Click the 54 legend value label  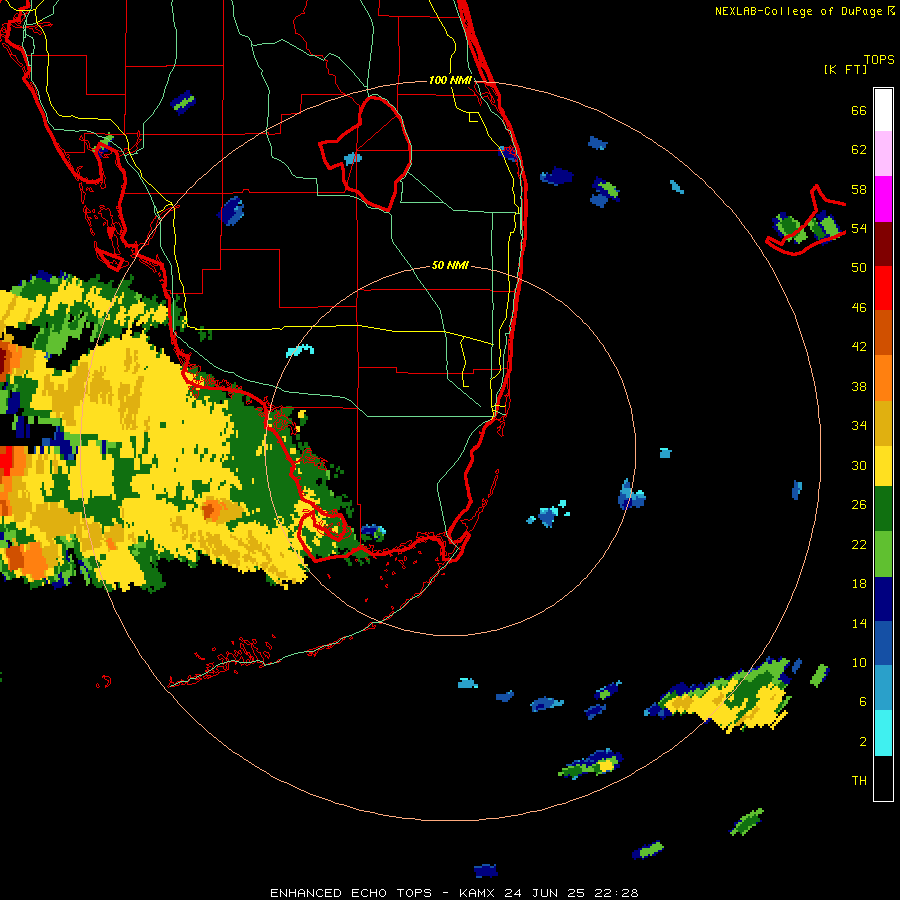point(859,228)
